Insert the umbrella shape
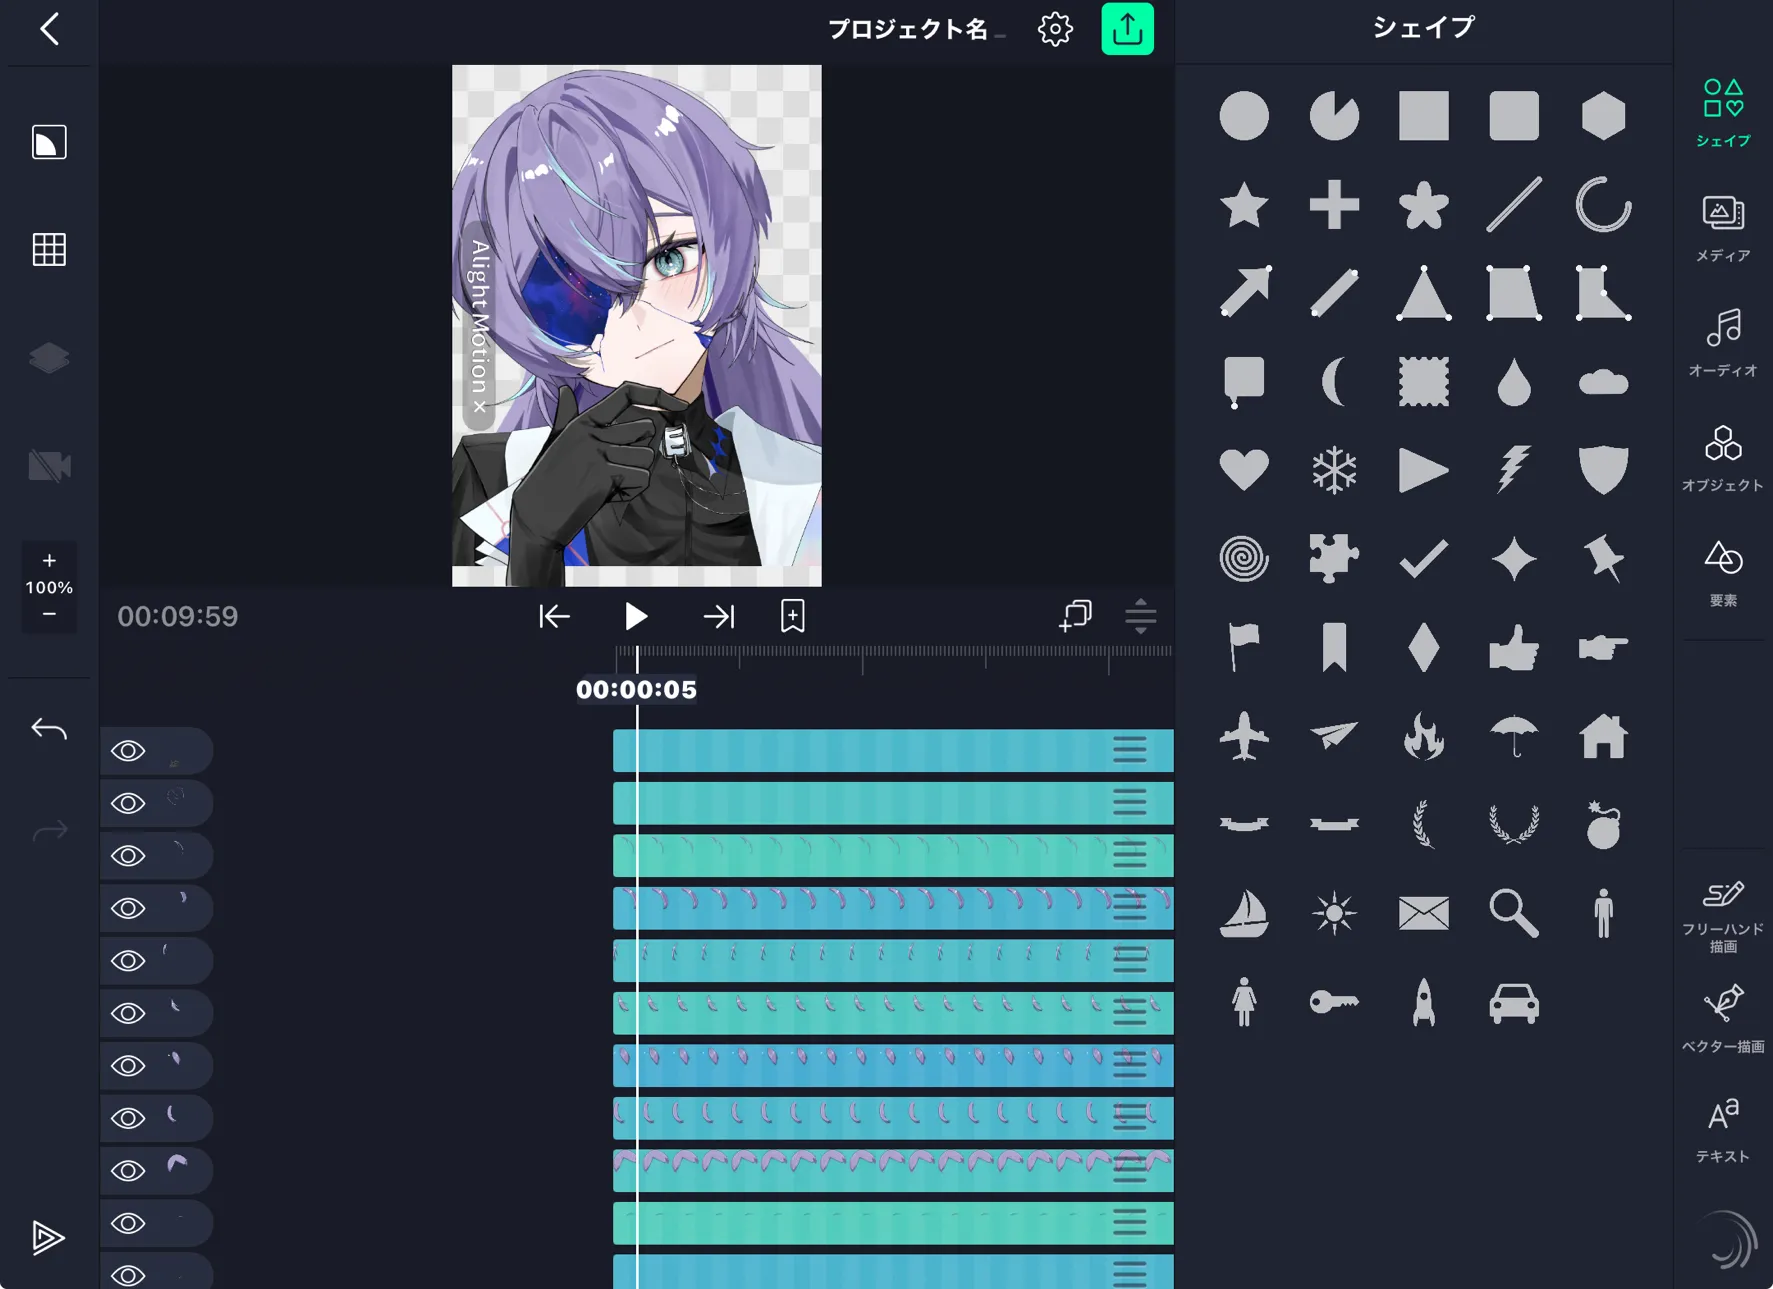The width and height of the screenshot is (1773, 1289). pos(1514,736)
